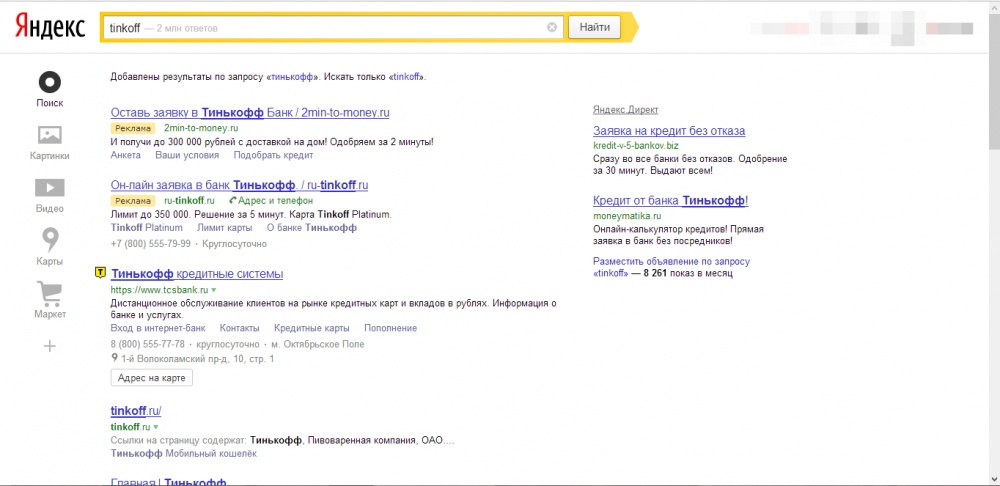Open the Картинки images icon
Viewport: 1000px width, 486px height.
(50, 135)
